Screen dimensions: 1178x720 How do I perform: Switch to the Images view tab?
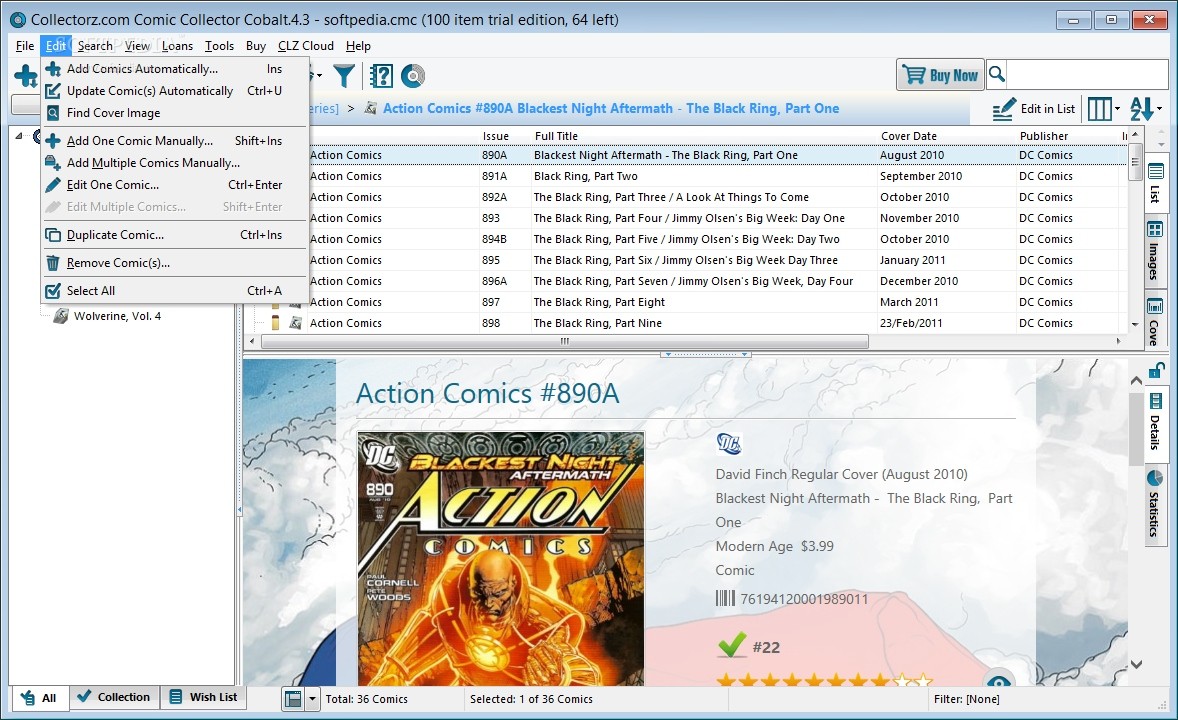(1155, 252)
